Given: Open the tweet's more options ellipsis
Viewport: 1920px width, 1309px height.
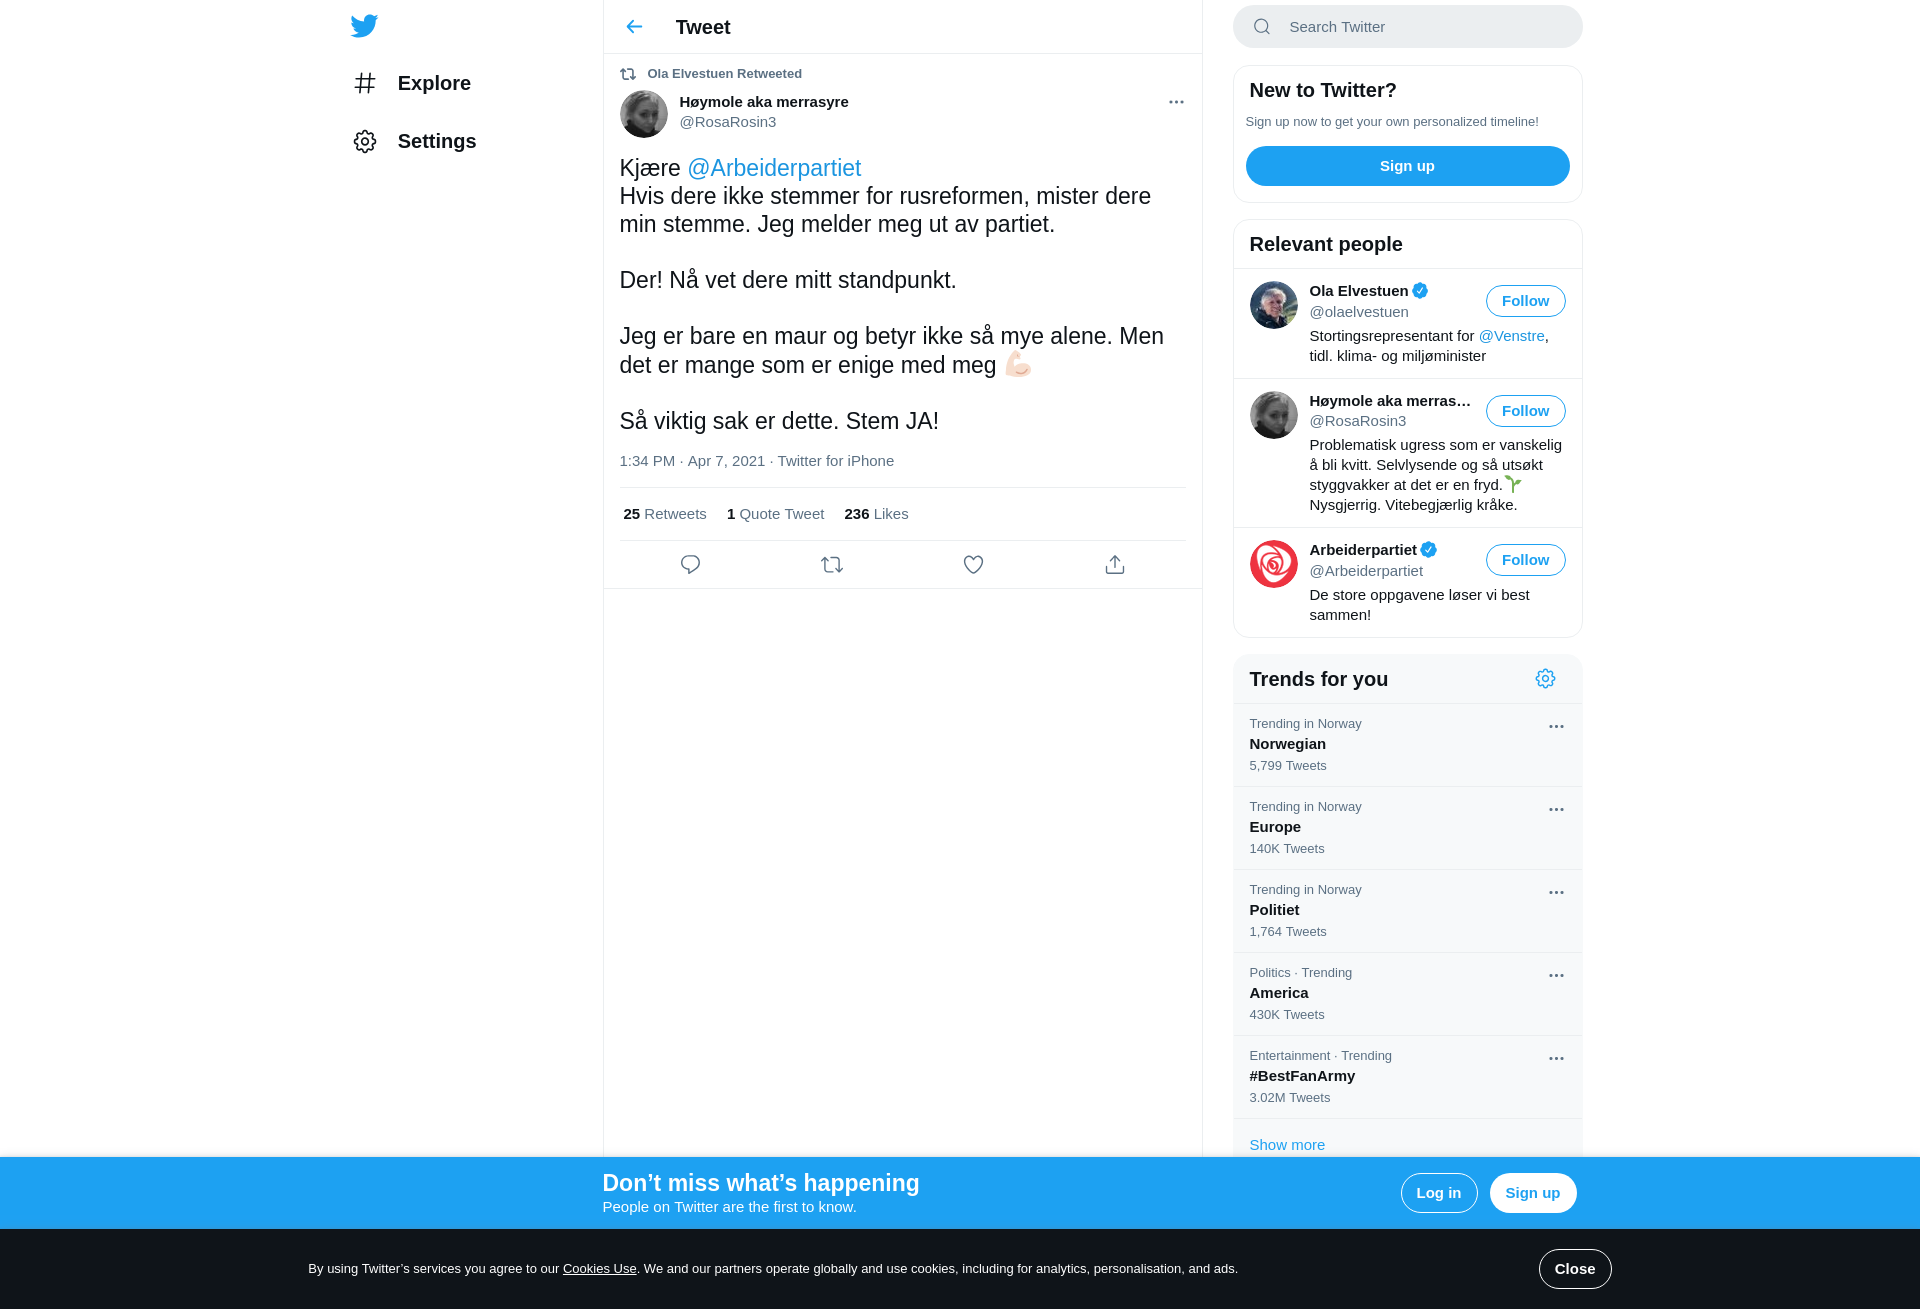Looking at the screenshot, I should pyautogui.click(x=1176, y=102).
